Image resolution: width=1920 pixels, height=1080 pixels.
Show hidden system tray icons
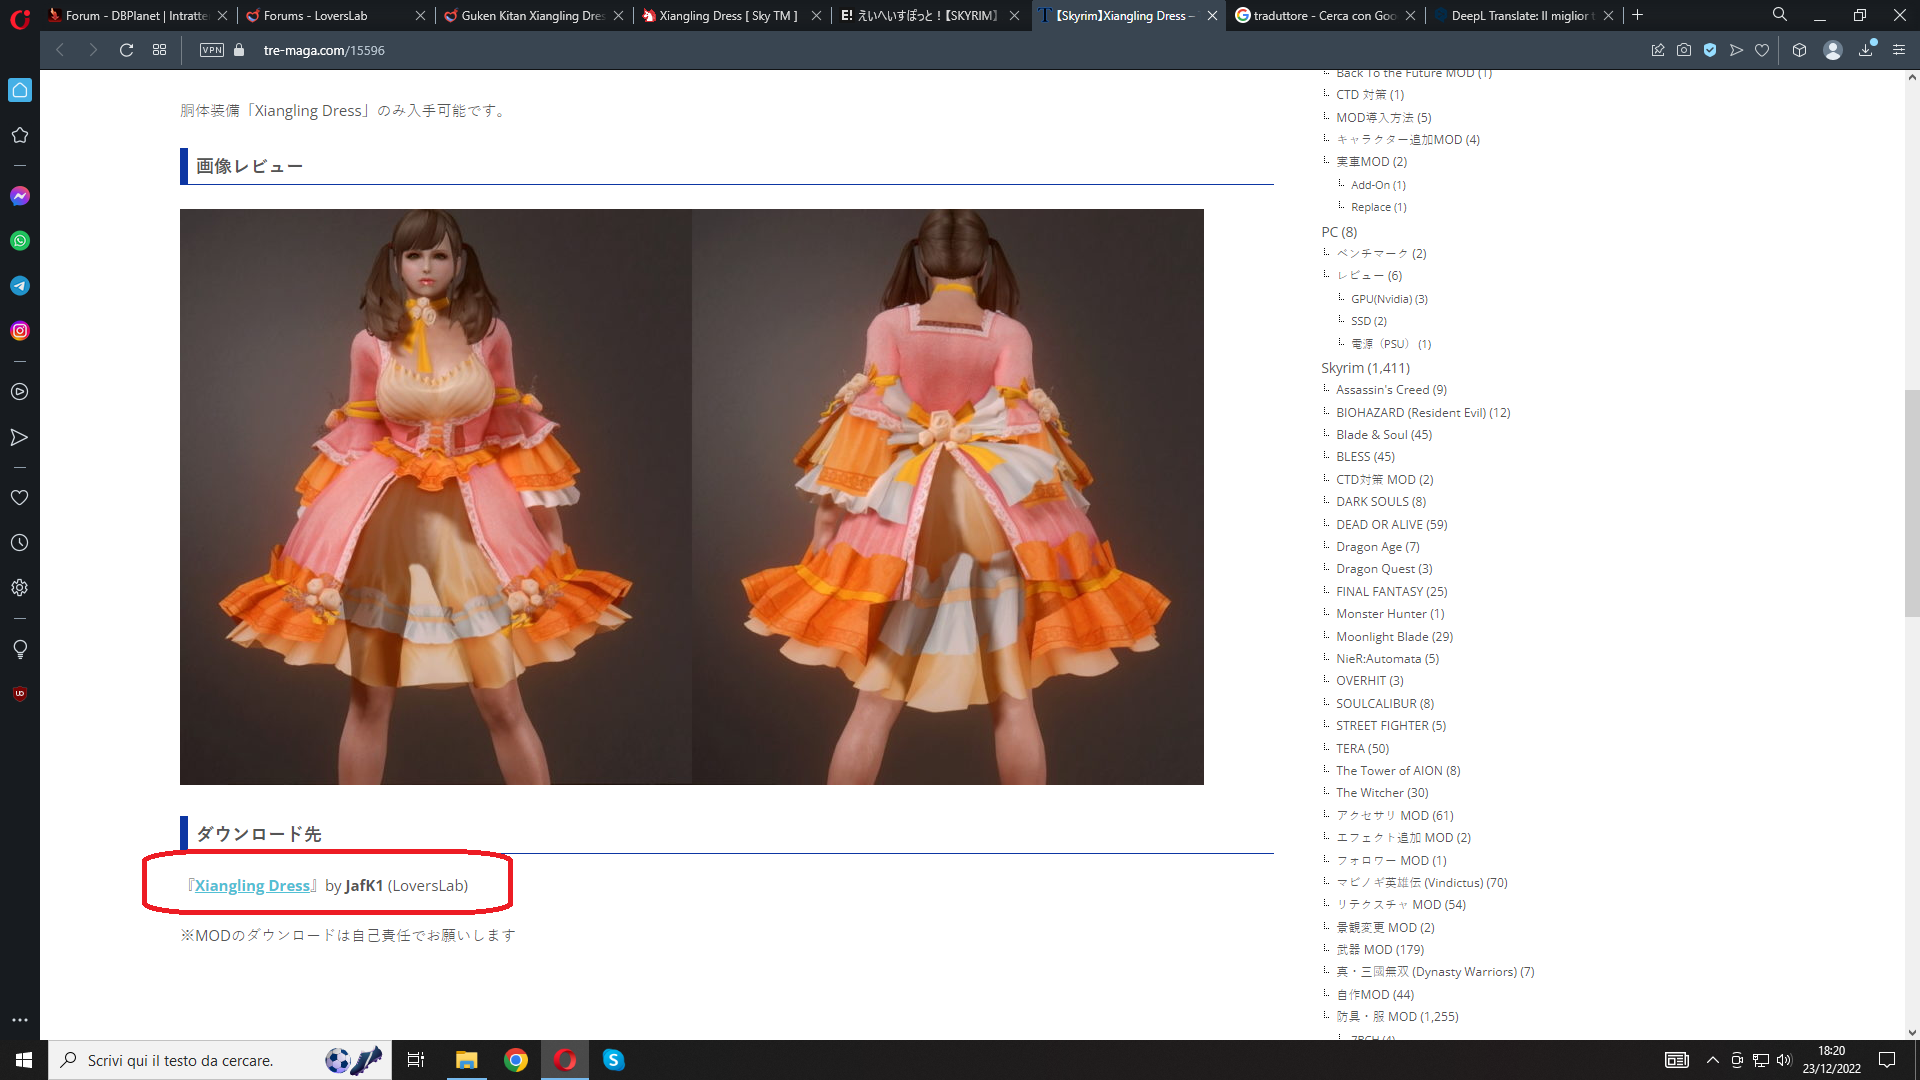click(1712, 1060)
